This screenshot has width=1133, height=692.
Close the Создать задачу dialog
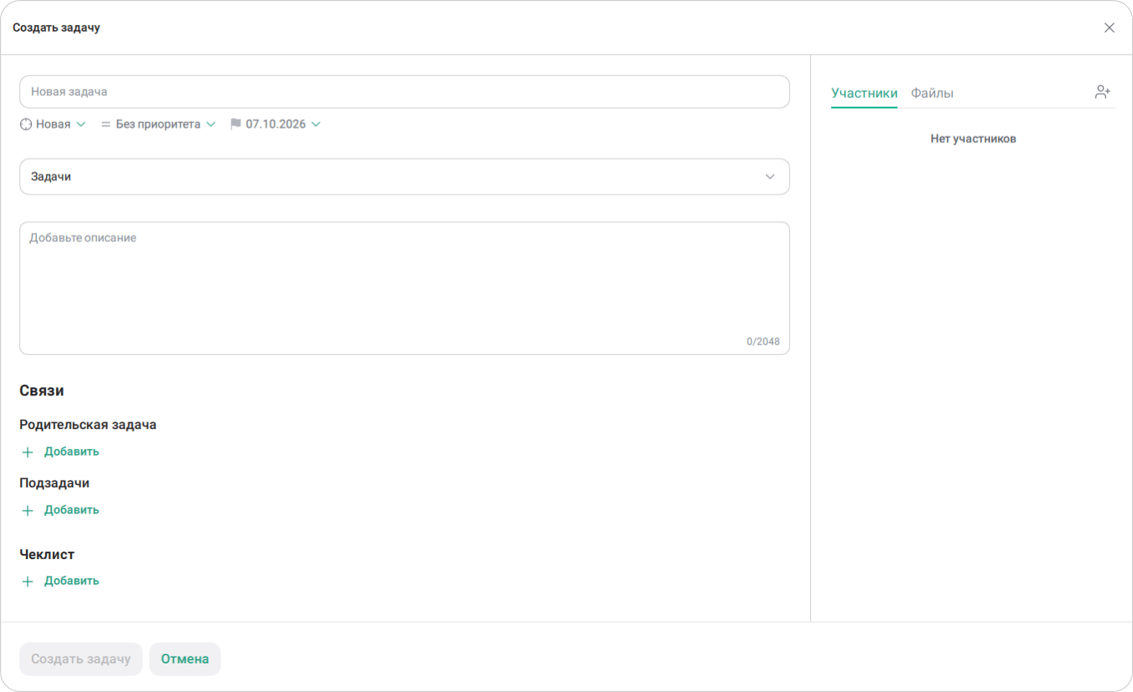1109,27
